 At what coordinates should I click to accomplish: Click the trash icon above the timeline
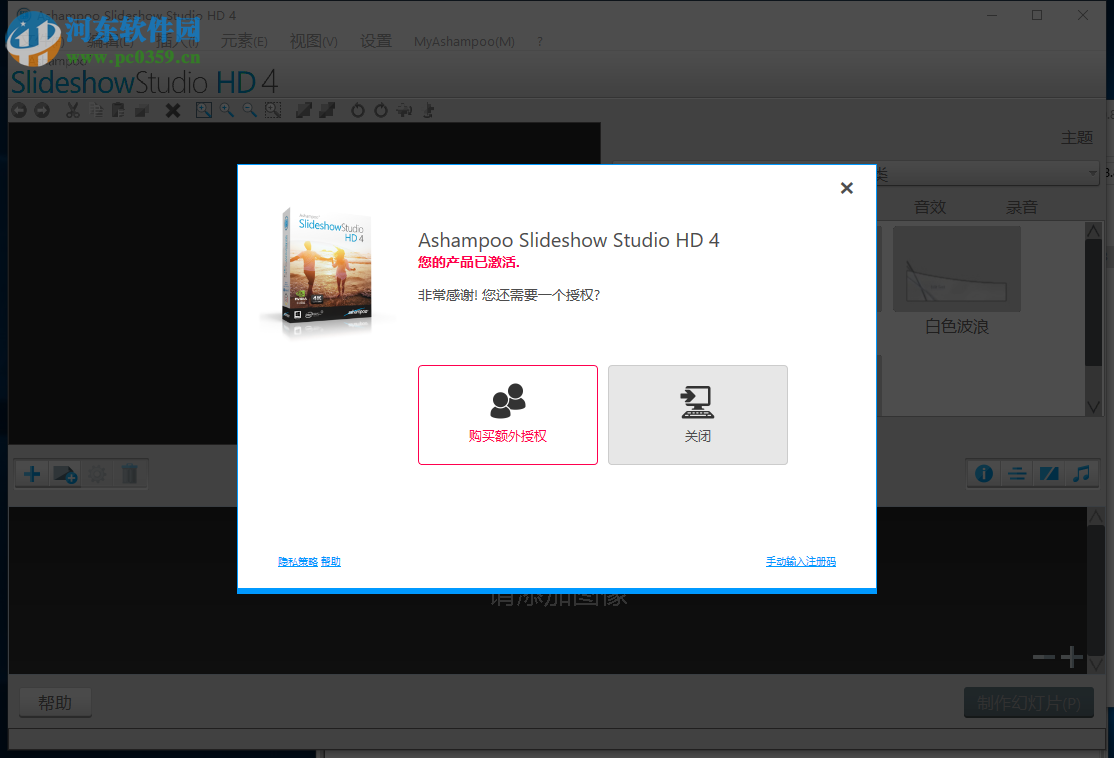130,473
